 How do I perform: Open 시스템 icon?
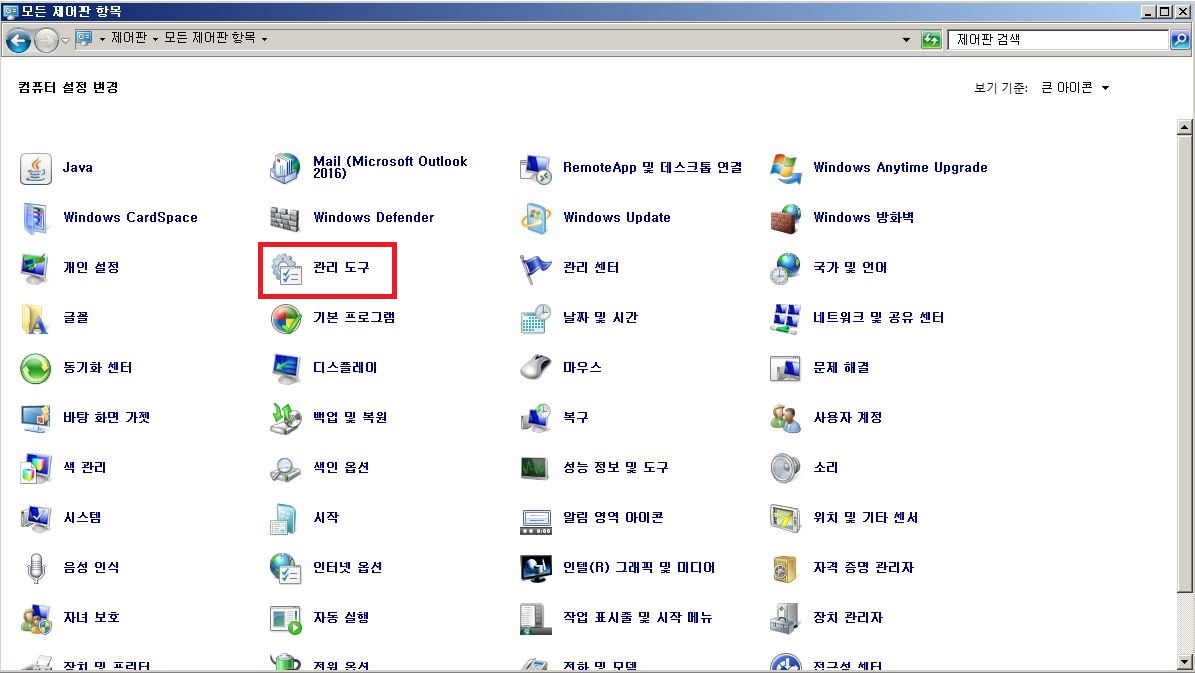35,518
